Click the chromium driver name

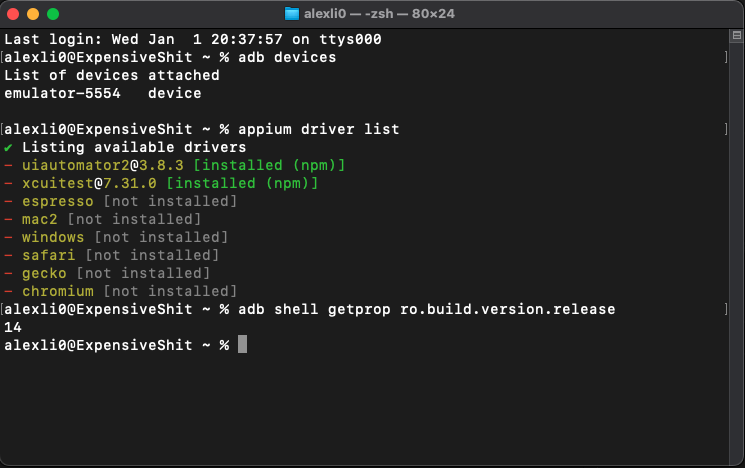[x=58, y=291]
